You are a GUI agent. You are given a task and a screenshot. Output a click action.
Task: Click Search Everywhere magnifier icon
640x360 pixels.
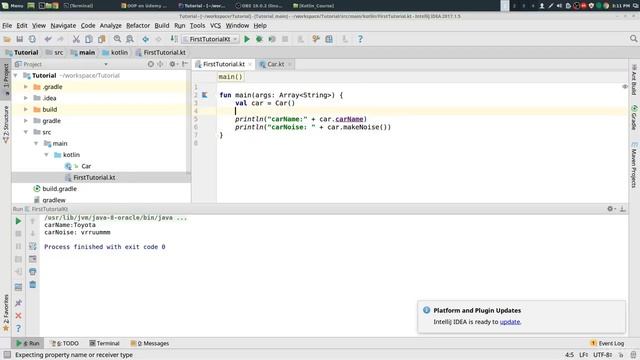[633, 39]
